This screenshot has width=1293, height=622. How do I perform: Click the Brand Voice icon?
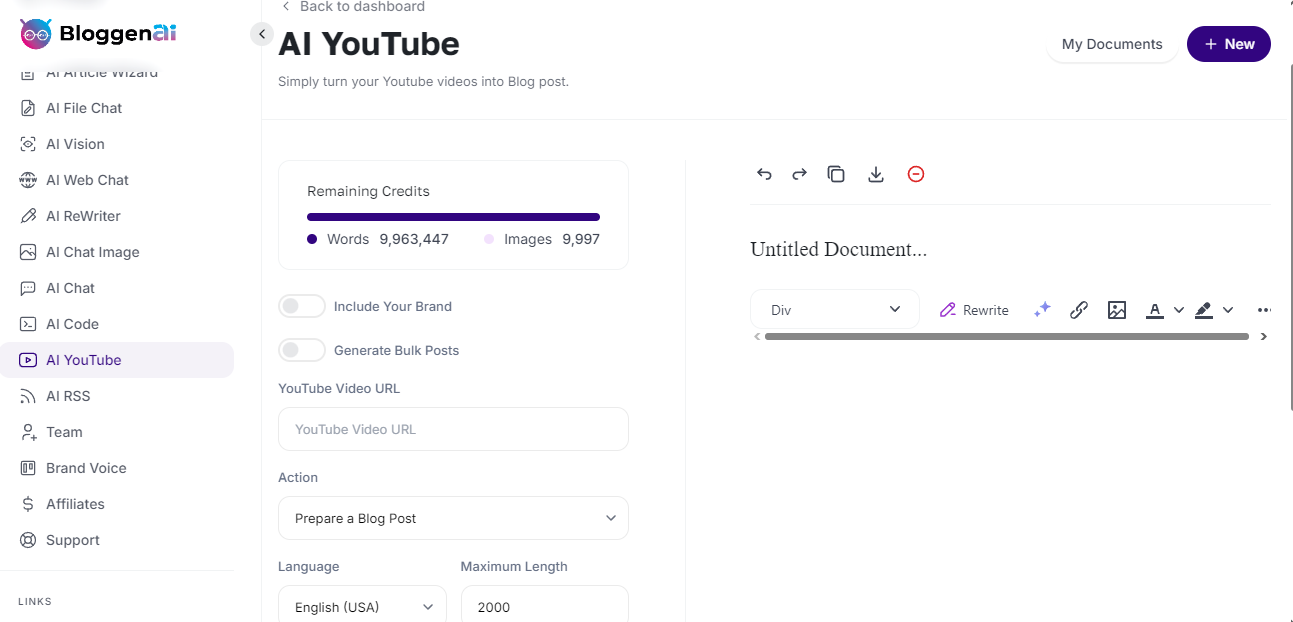[28, 468]
